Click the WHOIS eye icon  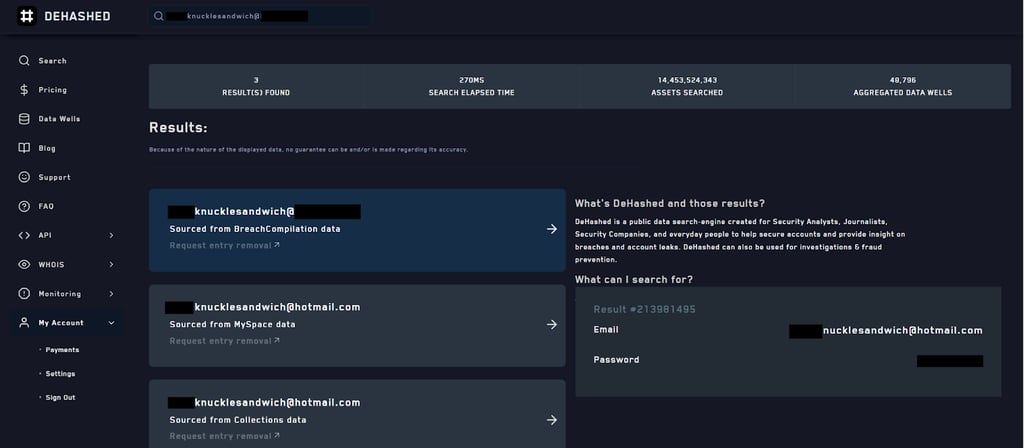coord(24,264)
